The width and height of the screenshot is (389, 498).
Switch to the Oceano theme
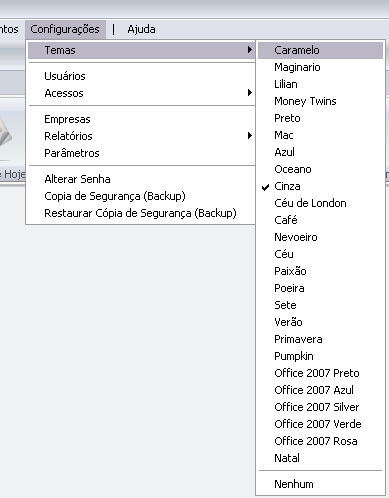click(x=320, y=169)
